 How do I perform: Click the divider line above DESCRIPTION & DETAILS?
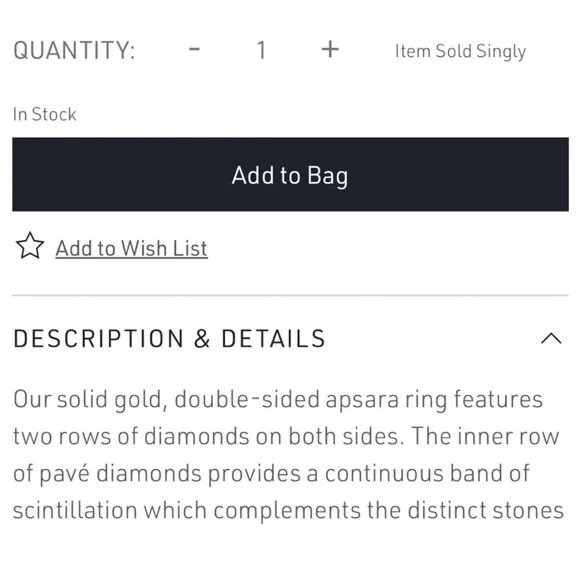(x=290, y=296)
